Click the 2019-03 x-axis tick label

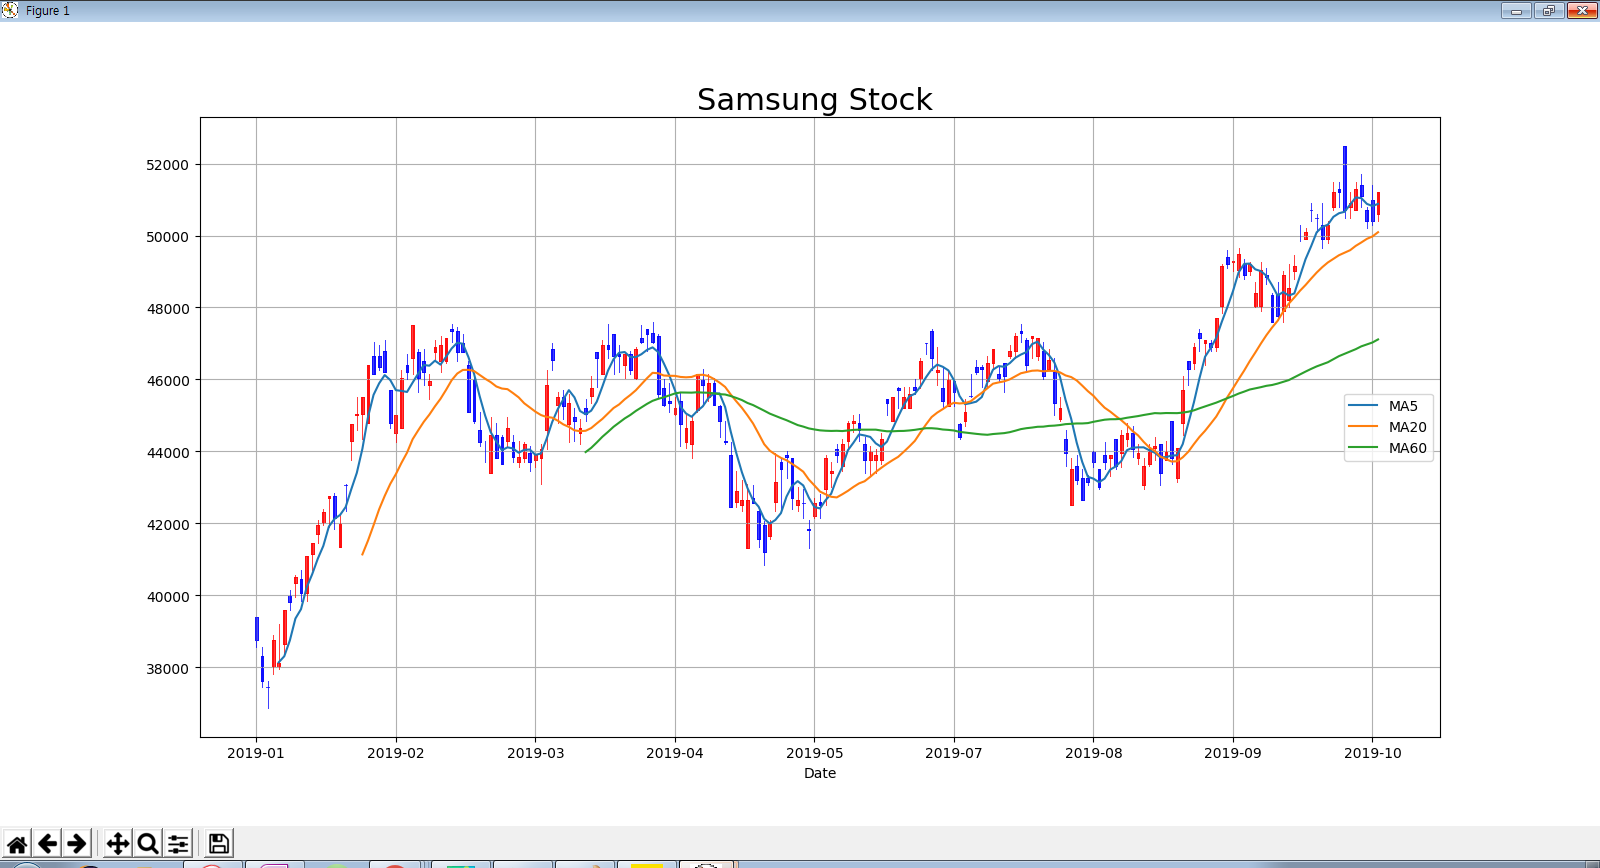click(535, 753)
